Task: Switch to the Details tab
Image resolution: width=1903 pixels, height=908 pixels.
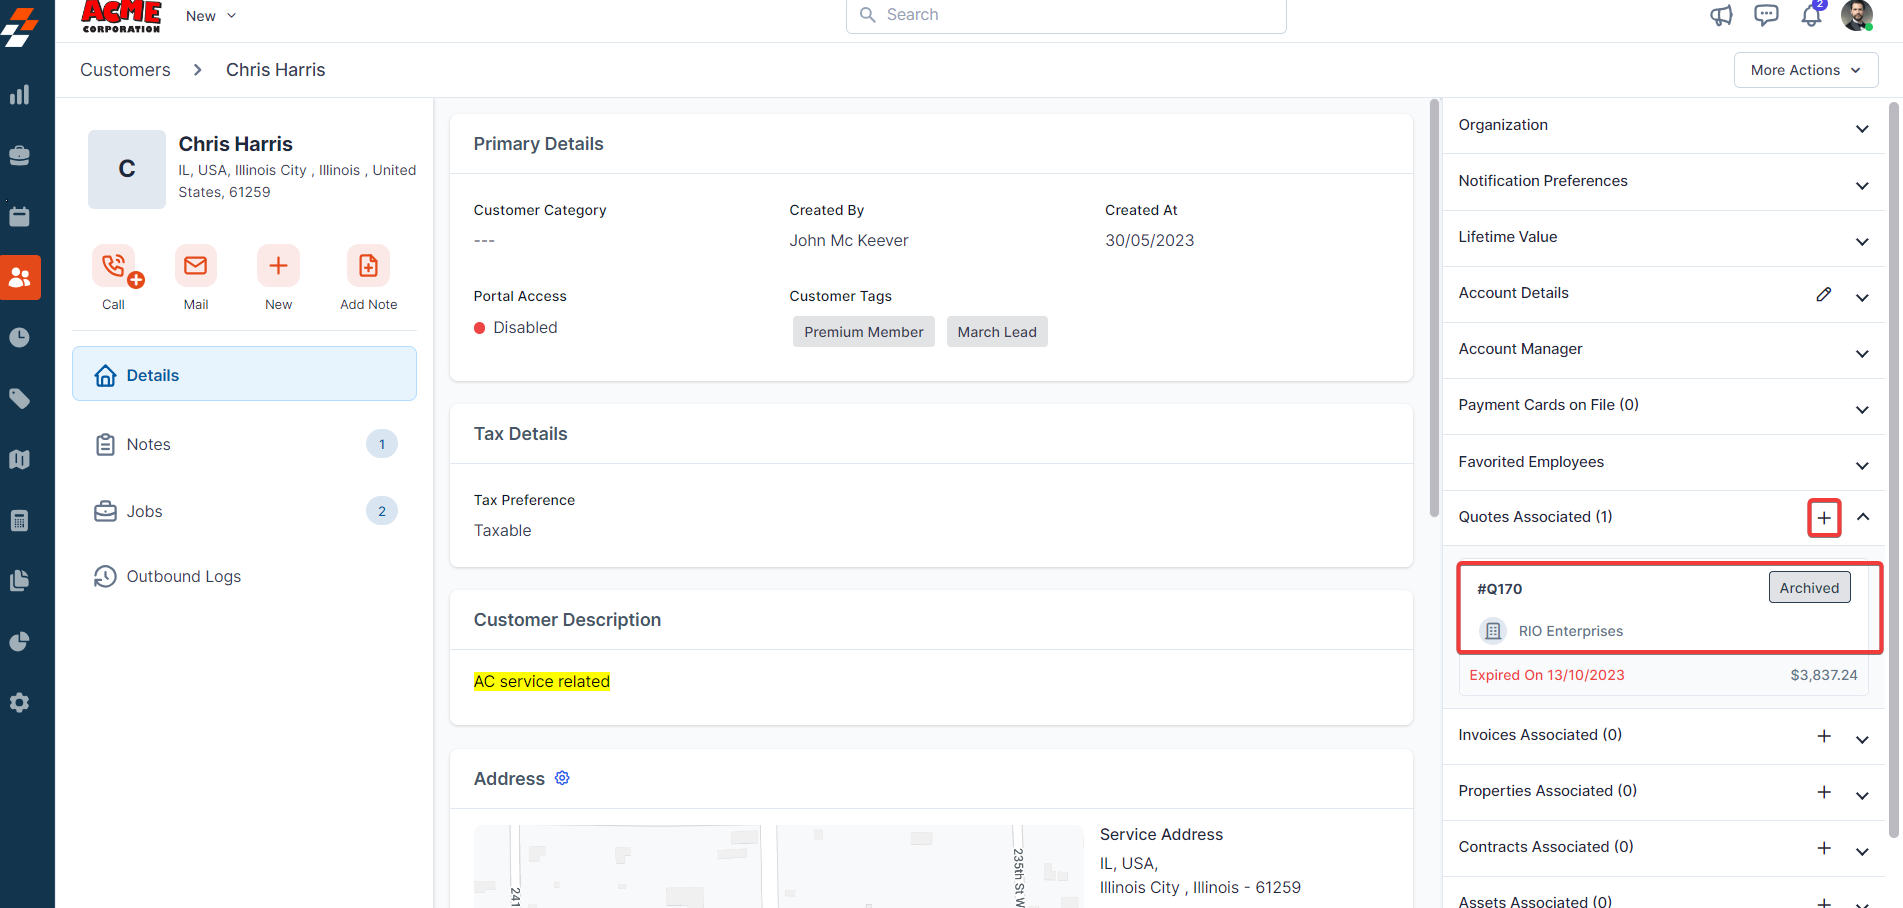Action: click(x=244, y=374)
